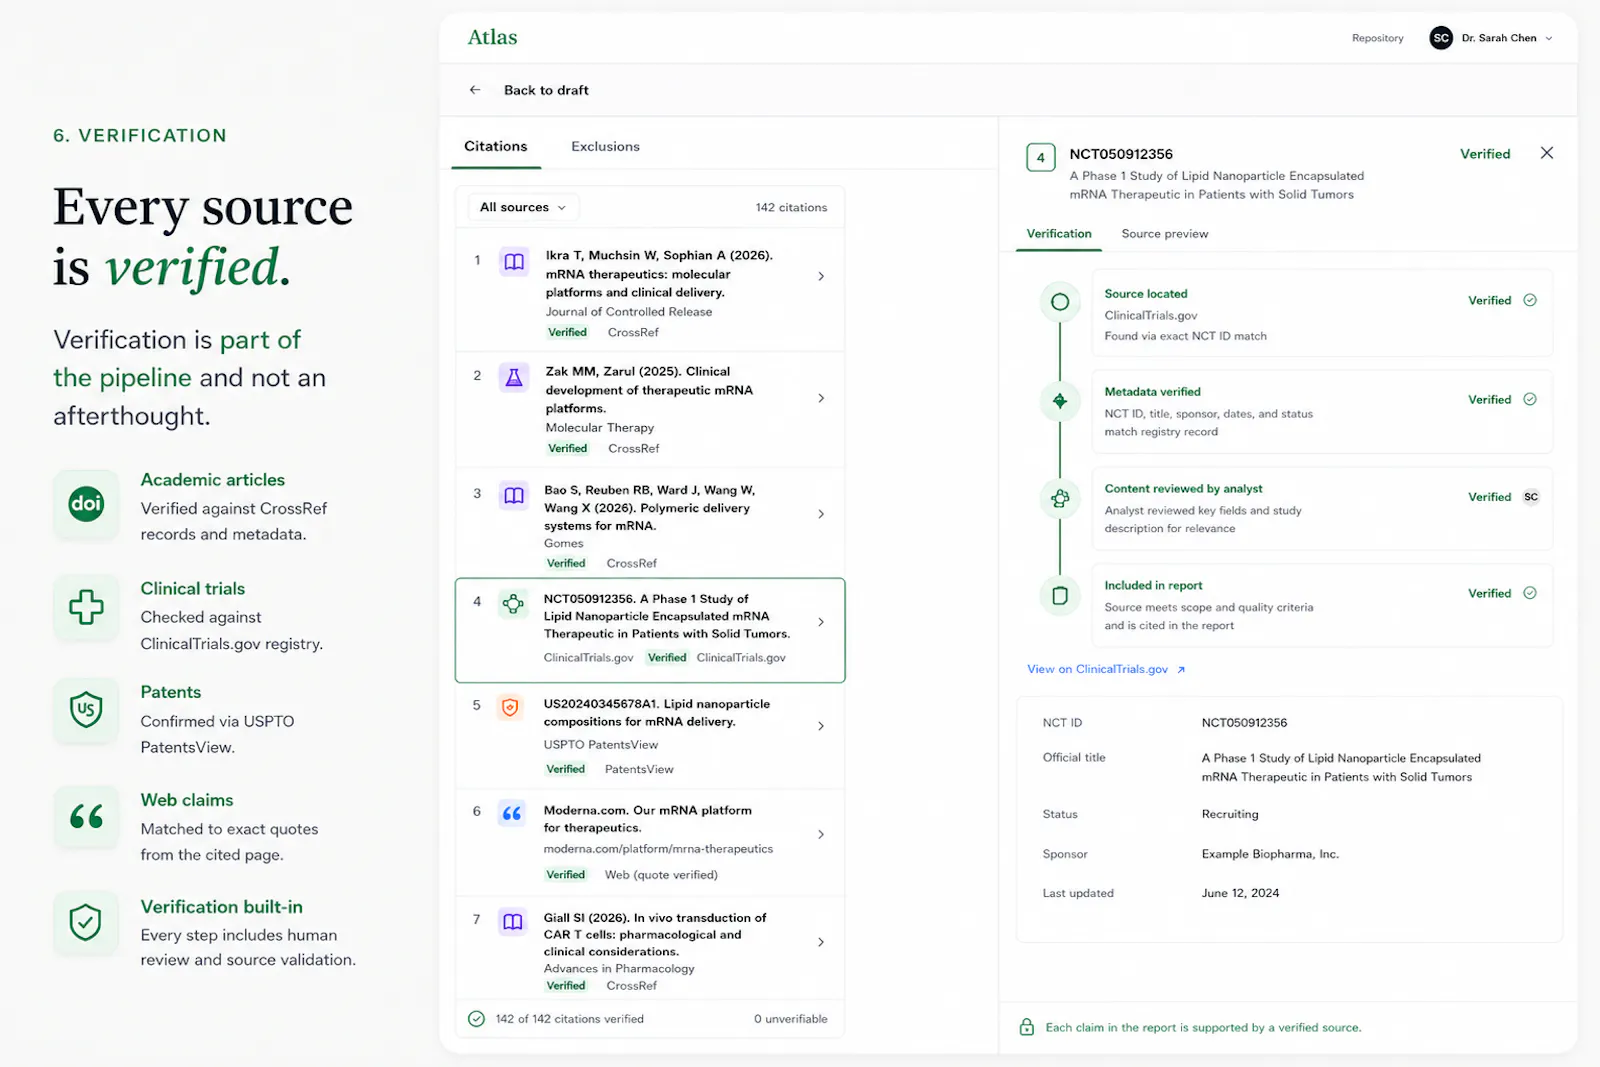Viewport: 1600px width, 1067px height.
Task: Click the 142 citations count
Action: [791, 207]
